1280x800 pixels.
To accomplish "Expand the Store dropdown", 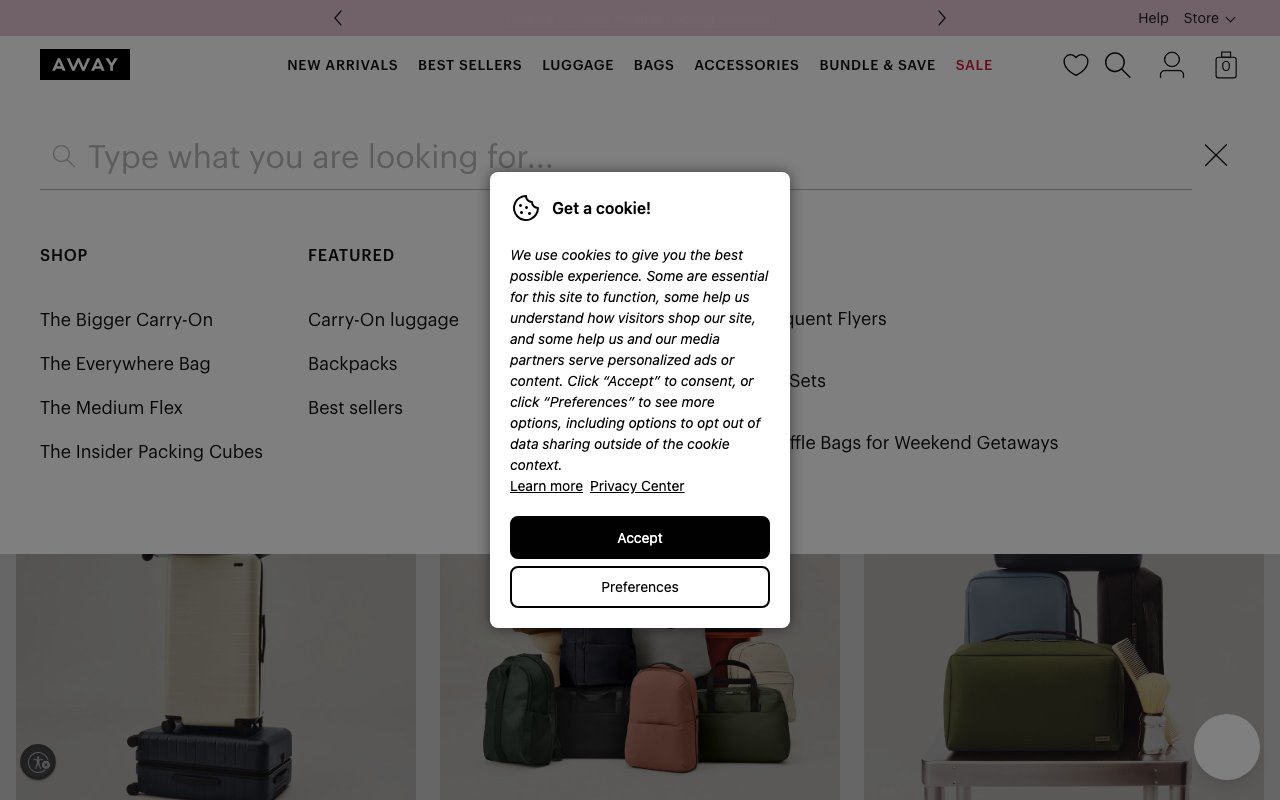I will [x=1209, y=18].
